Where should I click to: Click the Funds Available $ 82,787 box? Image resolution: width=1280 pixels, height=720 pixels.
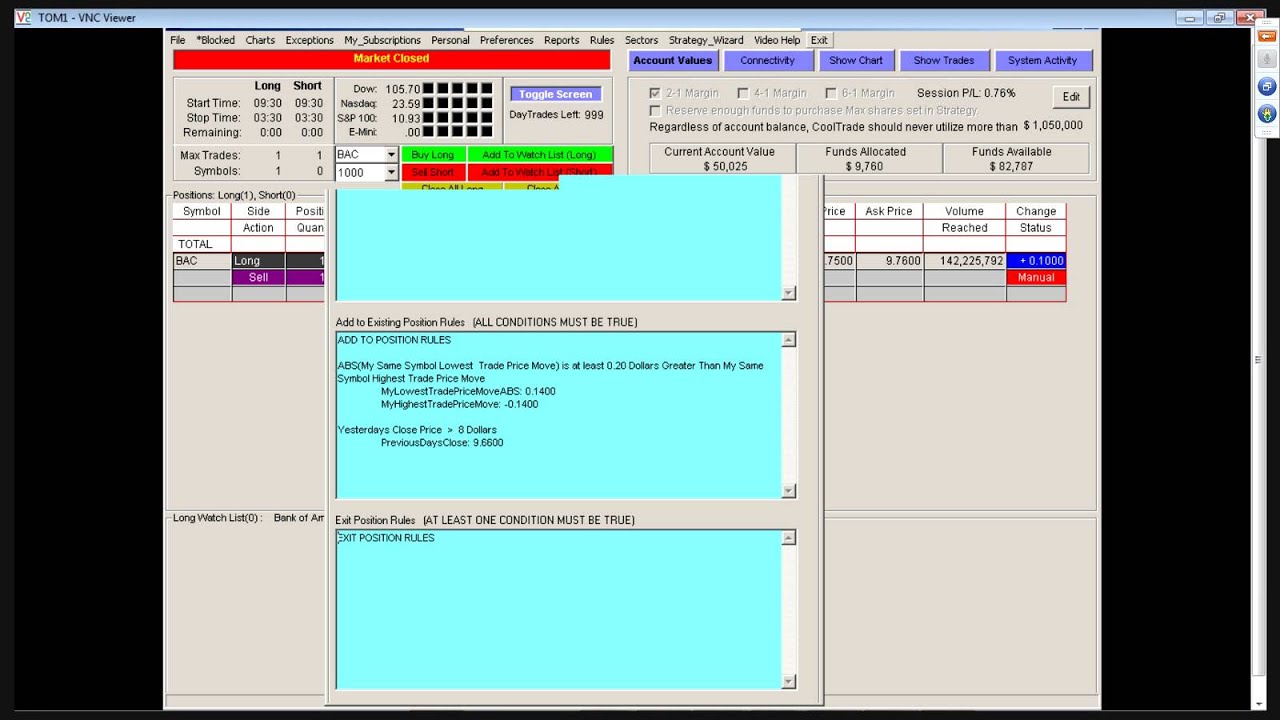coord(1015,159)
